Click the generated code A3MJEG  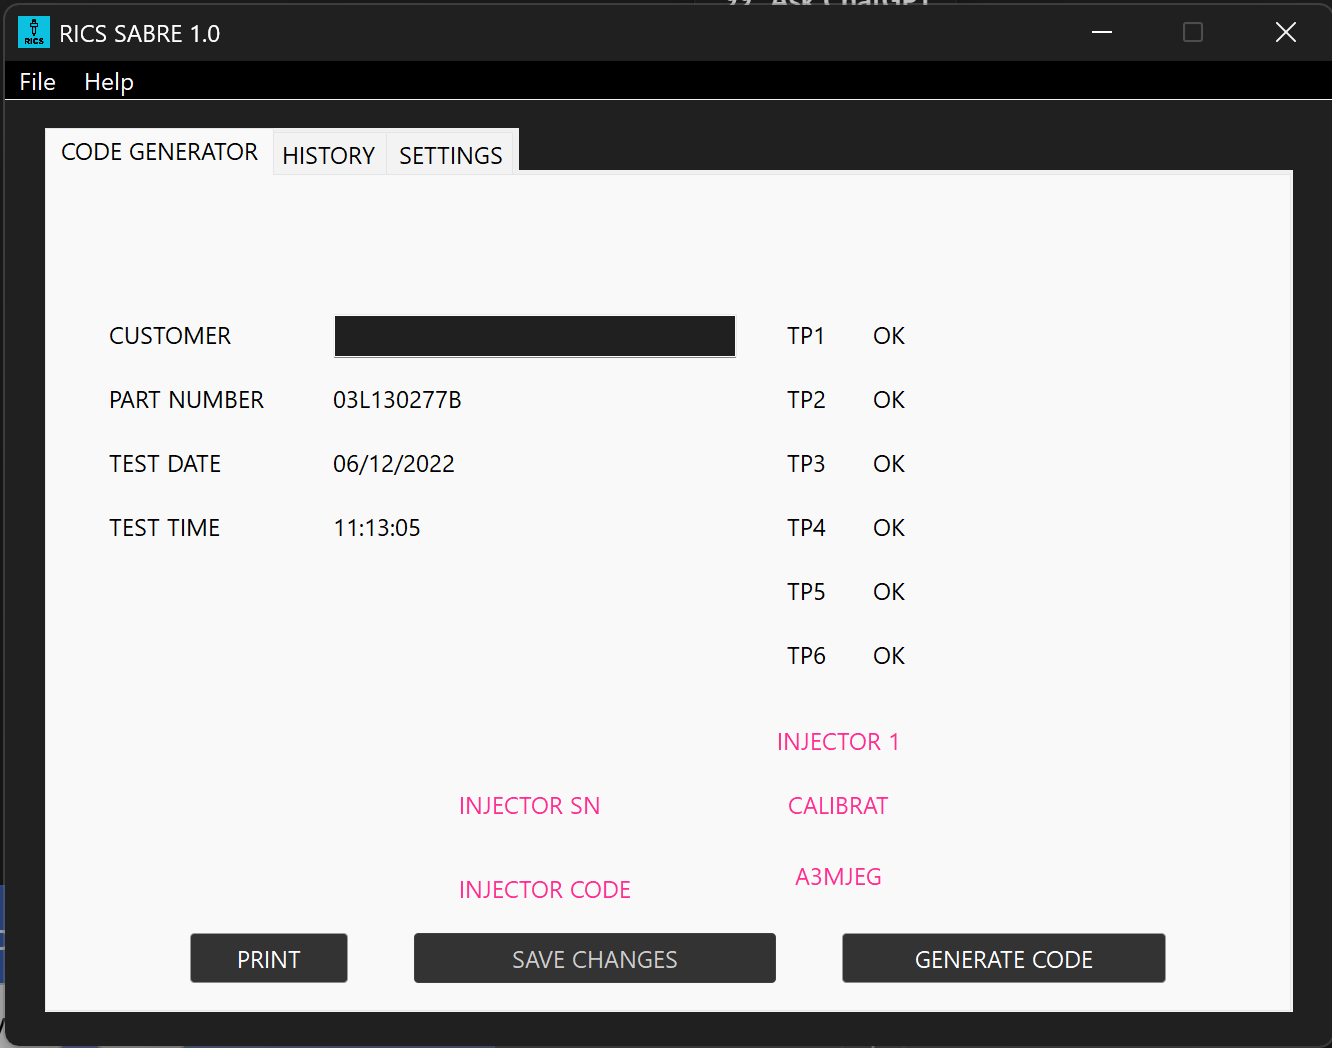[838, 877]
